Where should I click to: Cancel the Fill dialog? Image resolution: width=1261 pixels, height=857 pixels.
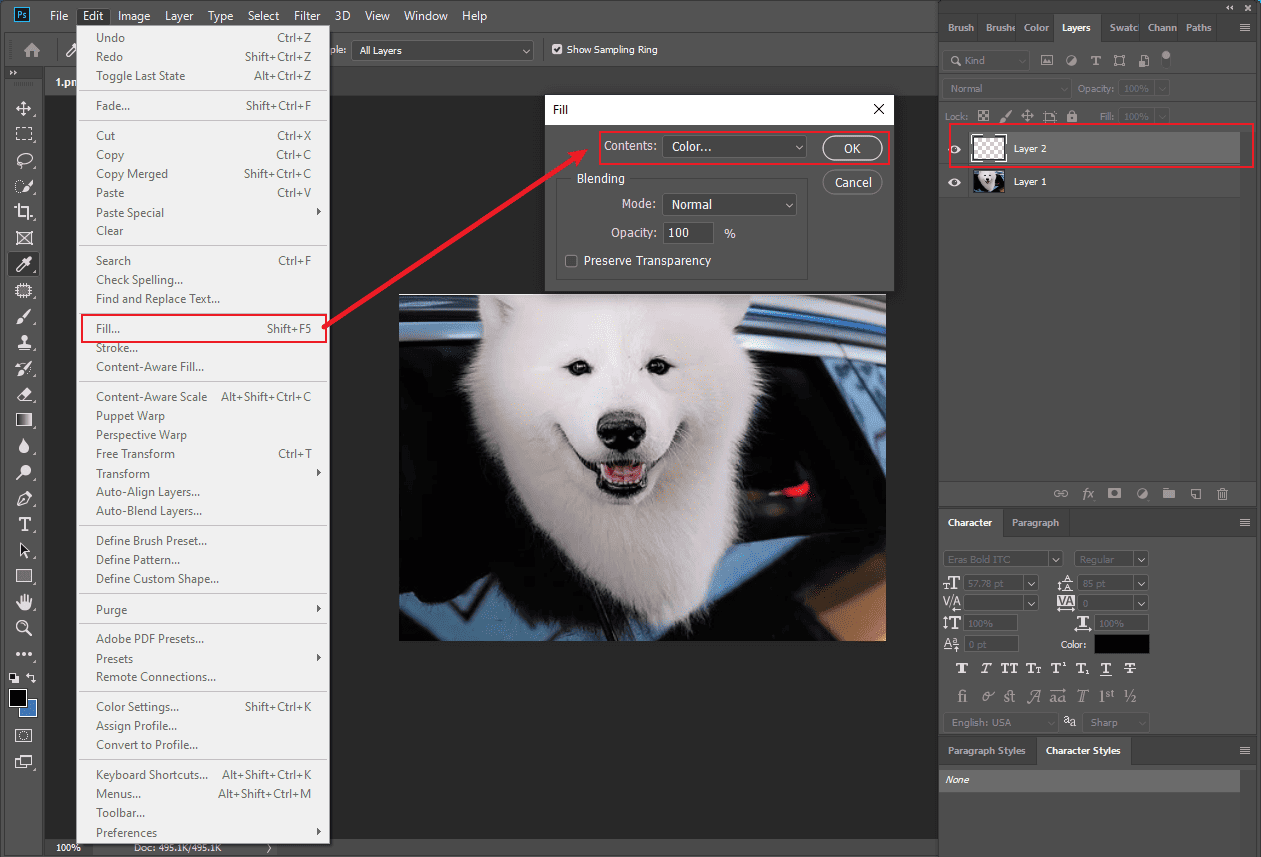click(x=852, y=182)
